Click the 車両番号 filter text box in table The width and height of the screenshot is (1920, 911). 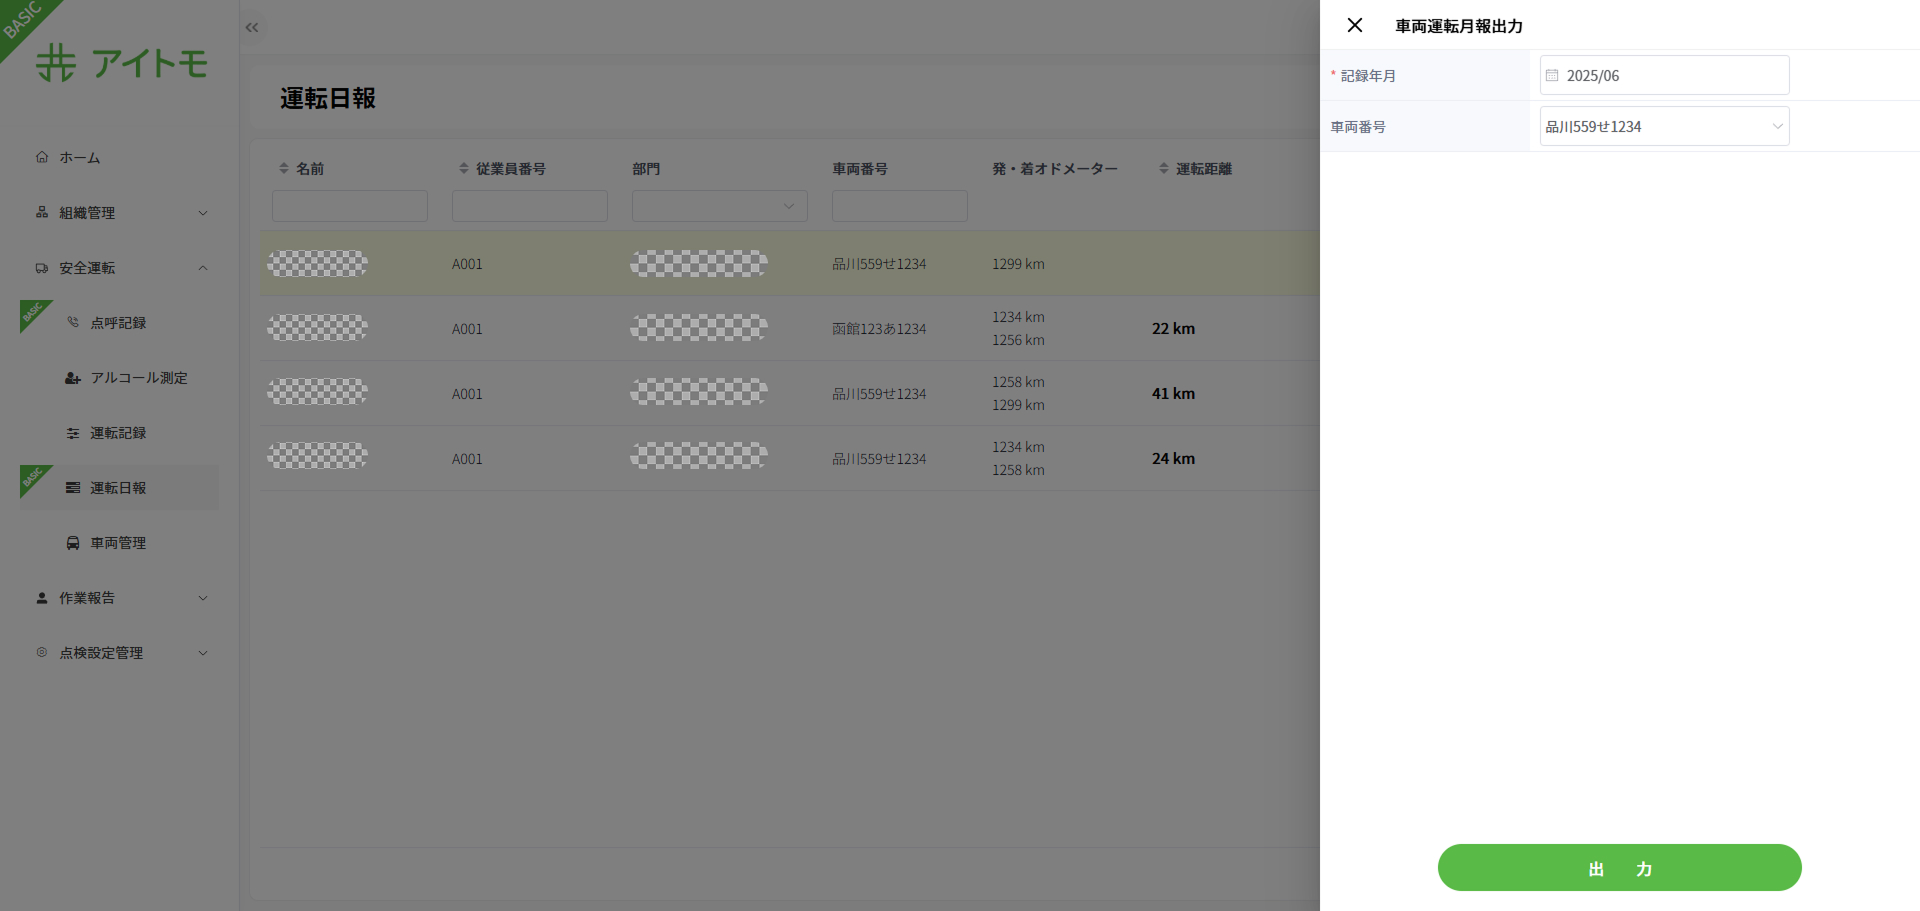point(899,206)
